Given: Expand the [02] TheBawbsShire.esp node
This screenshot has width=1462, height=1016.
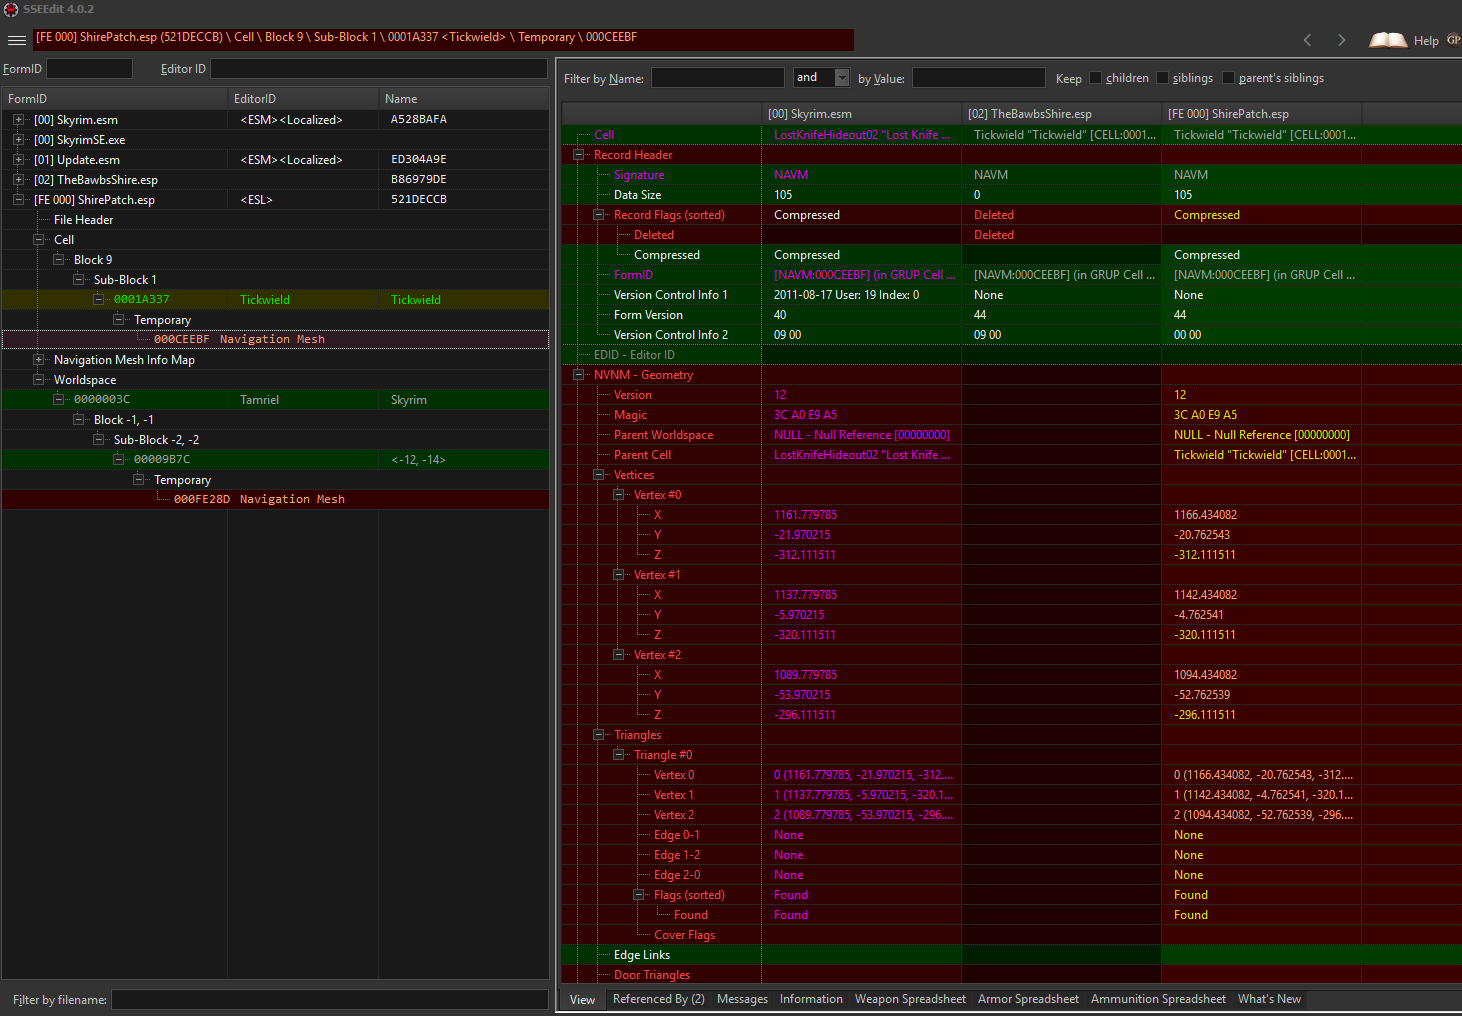Looking at the screenshot, I should coord(18,180).
